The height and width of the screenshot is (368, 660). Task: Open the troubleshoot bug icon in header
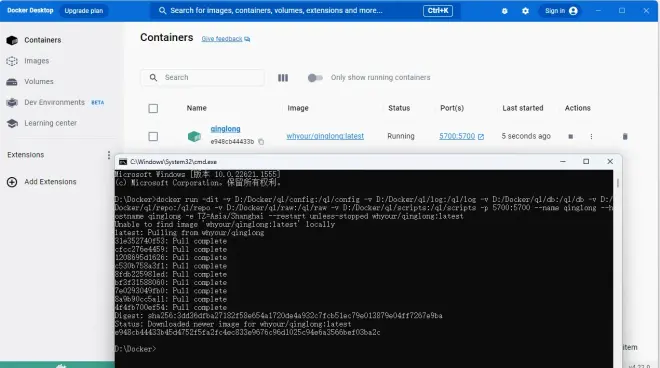(504, 11)
